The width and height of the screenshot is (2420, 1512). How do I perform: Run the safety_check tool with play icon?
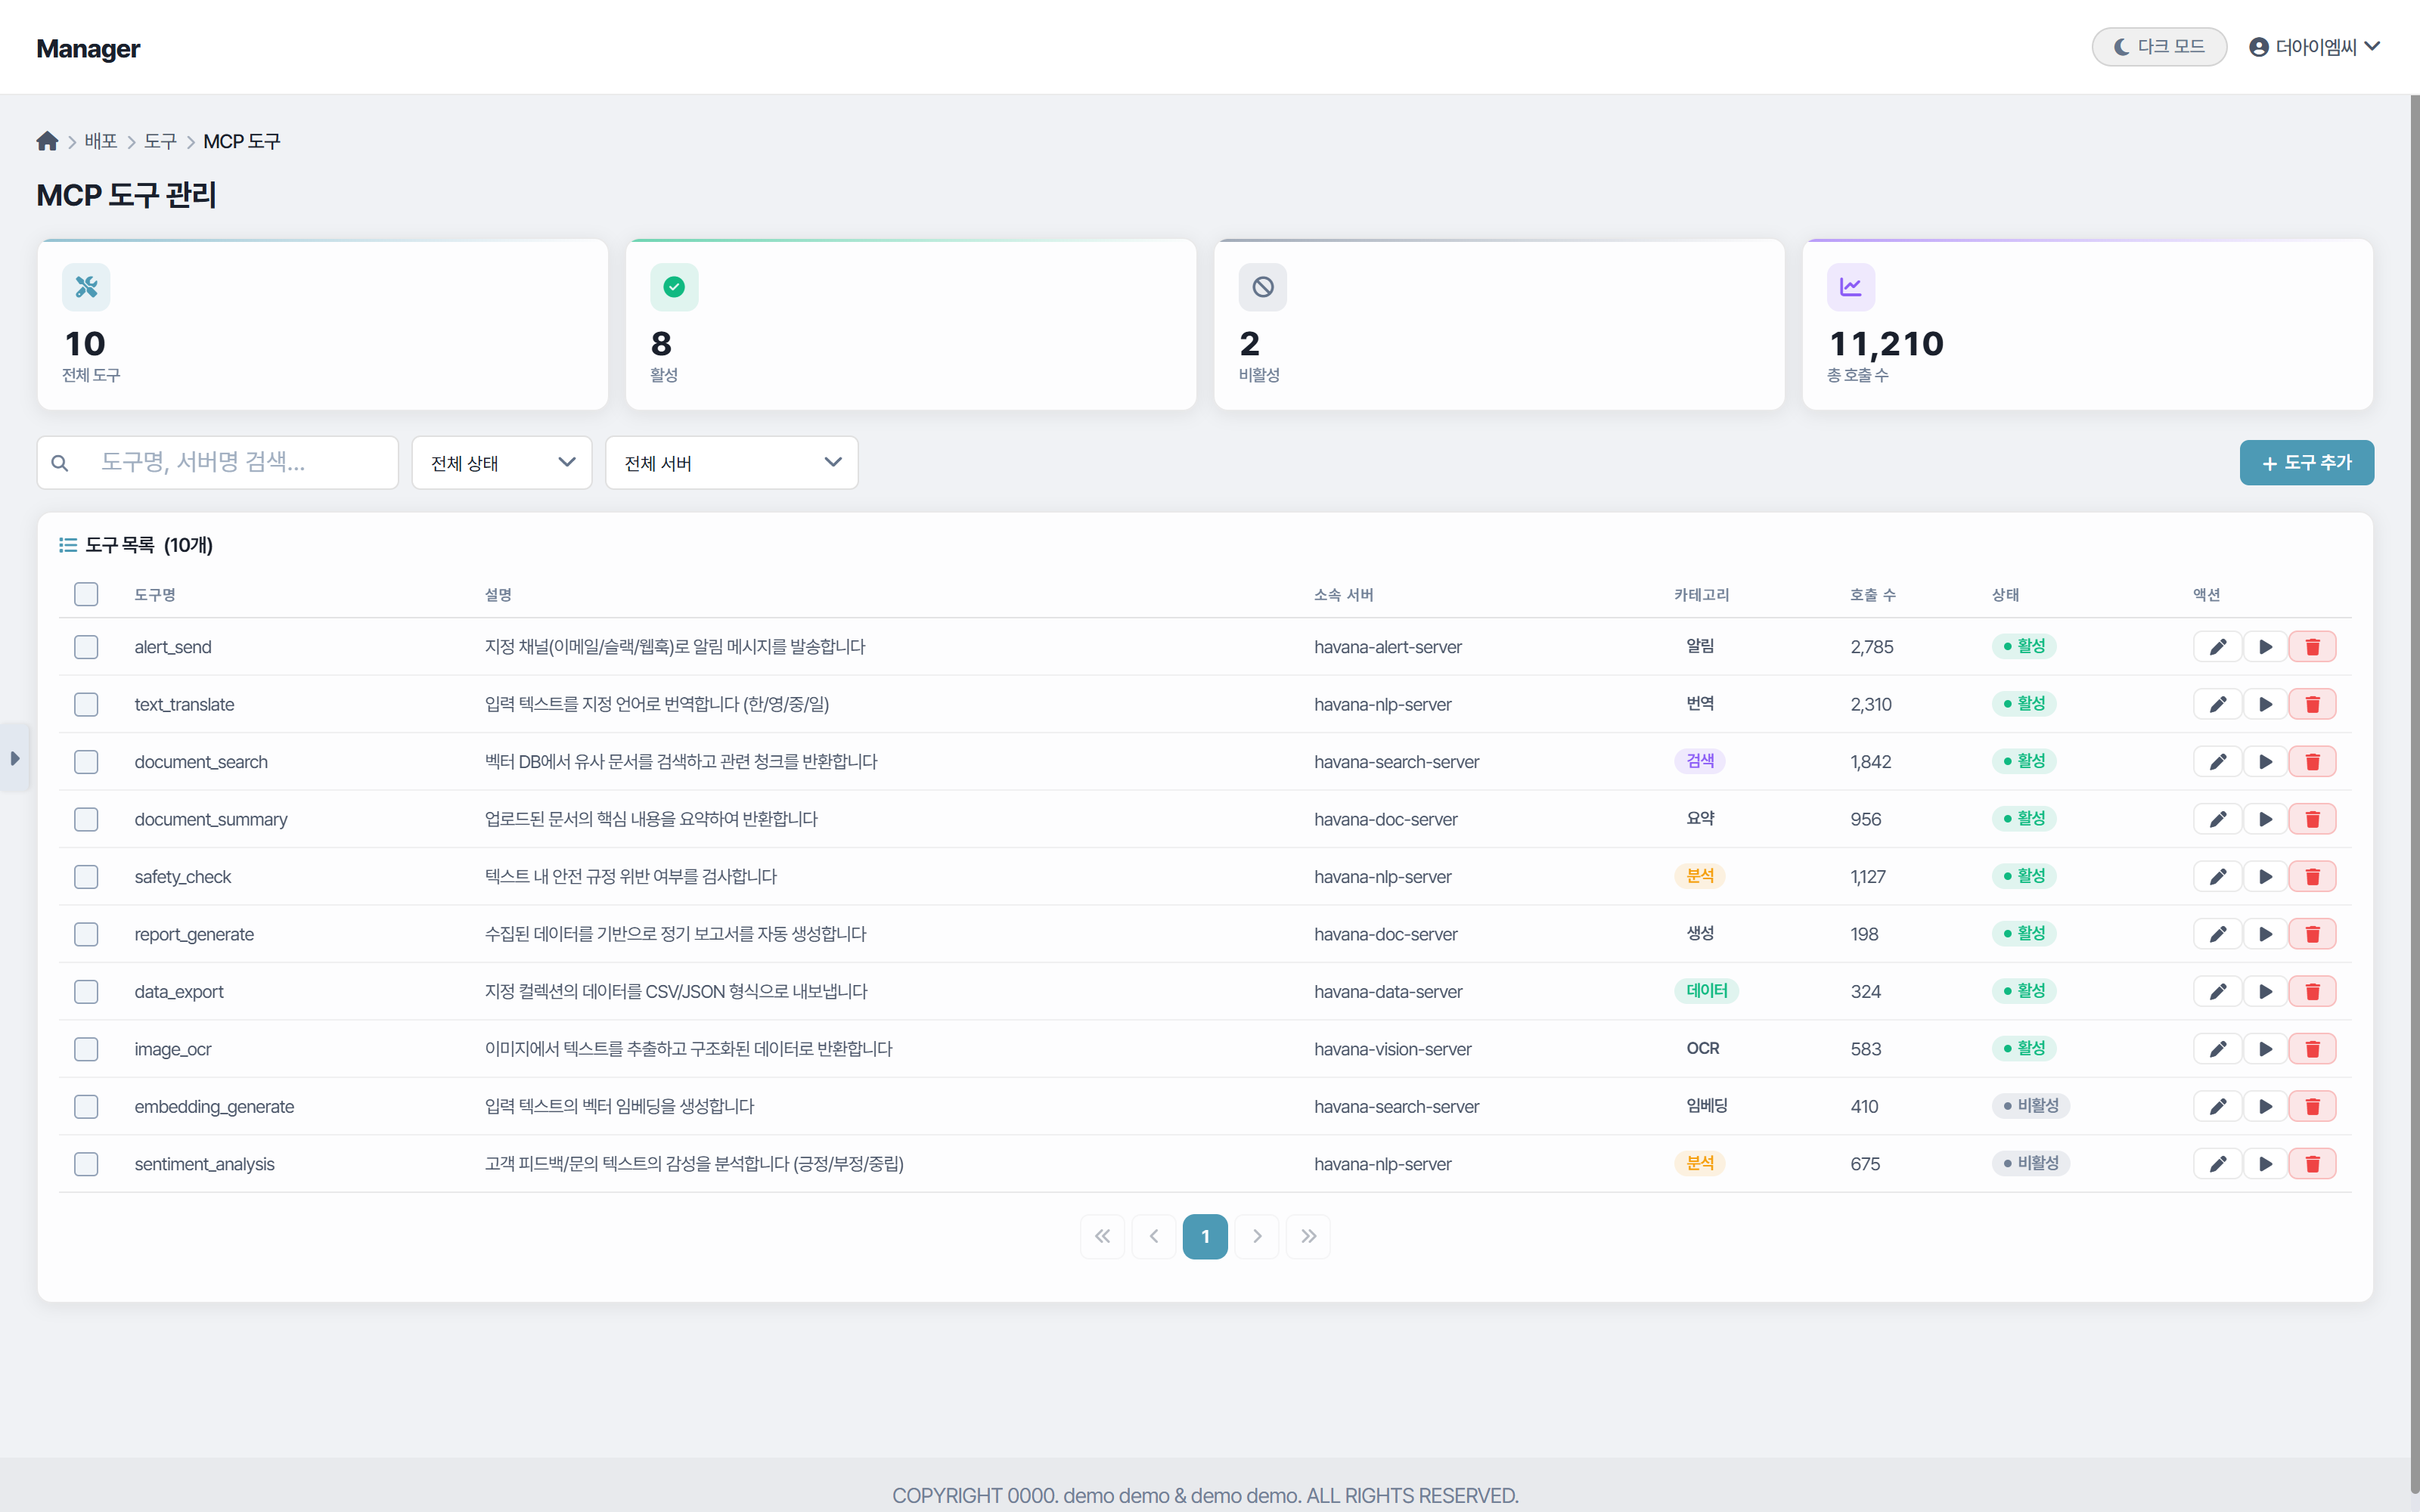[2265, 877]
